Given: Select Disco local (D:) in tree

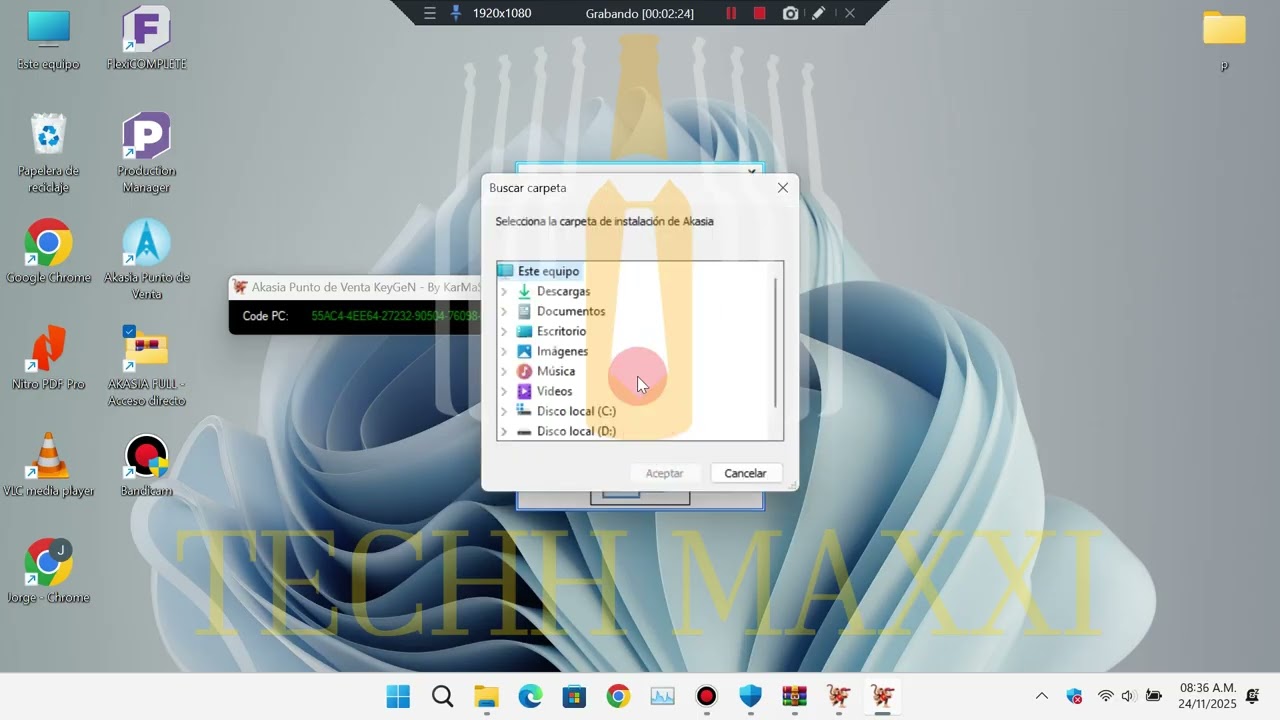Looking at the screenshot, I should (x=575, y=431).
